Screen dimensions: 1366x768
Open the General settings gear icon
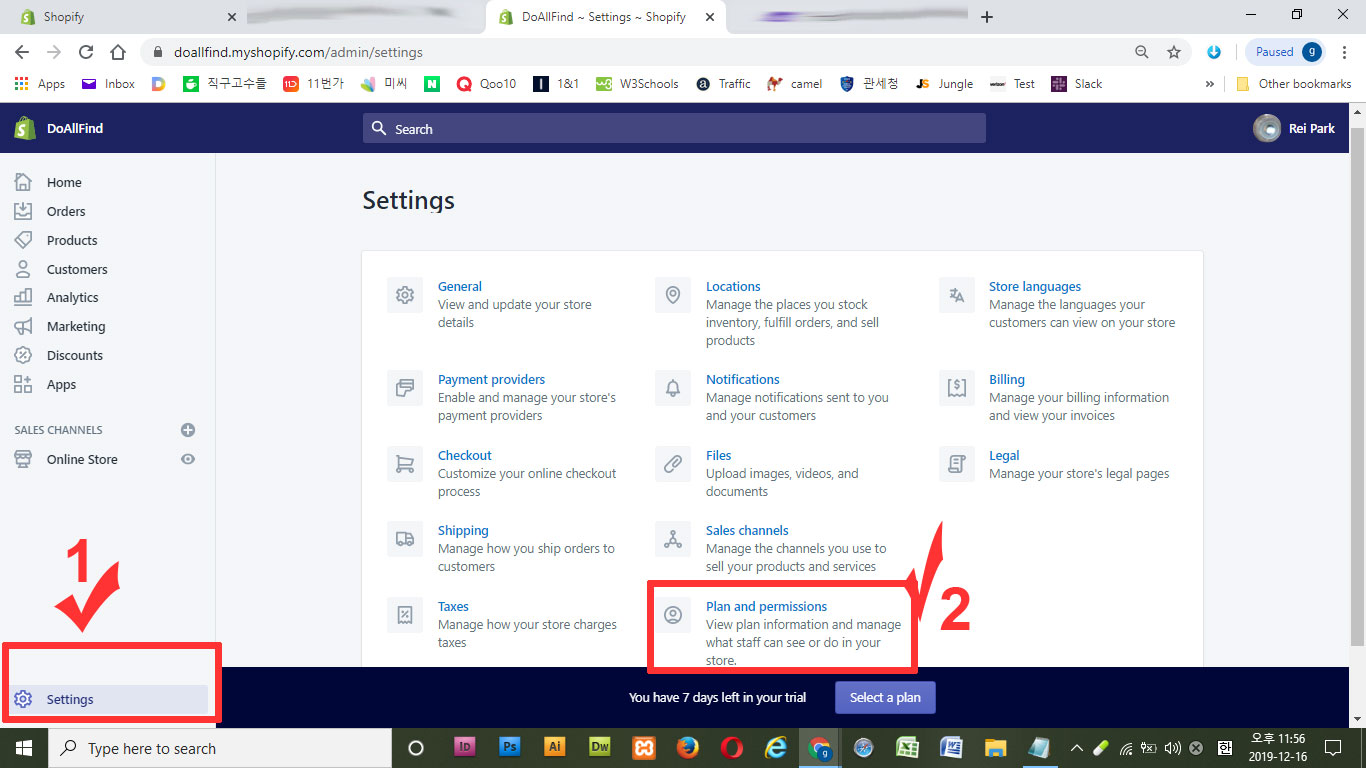[x=405, y=295]
